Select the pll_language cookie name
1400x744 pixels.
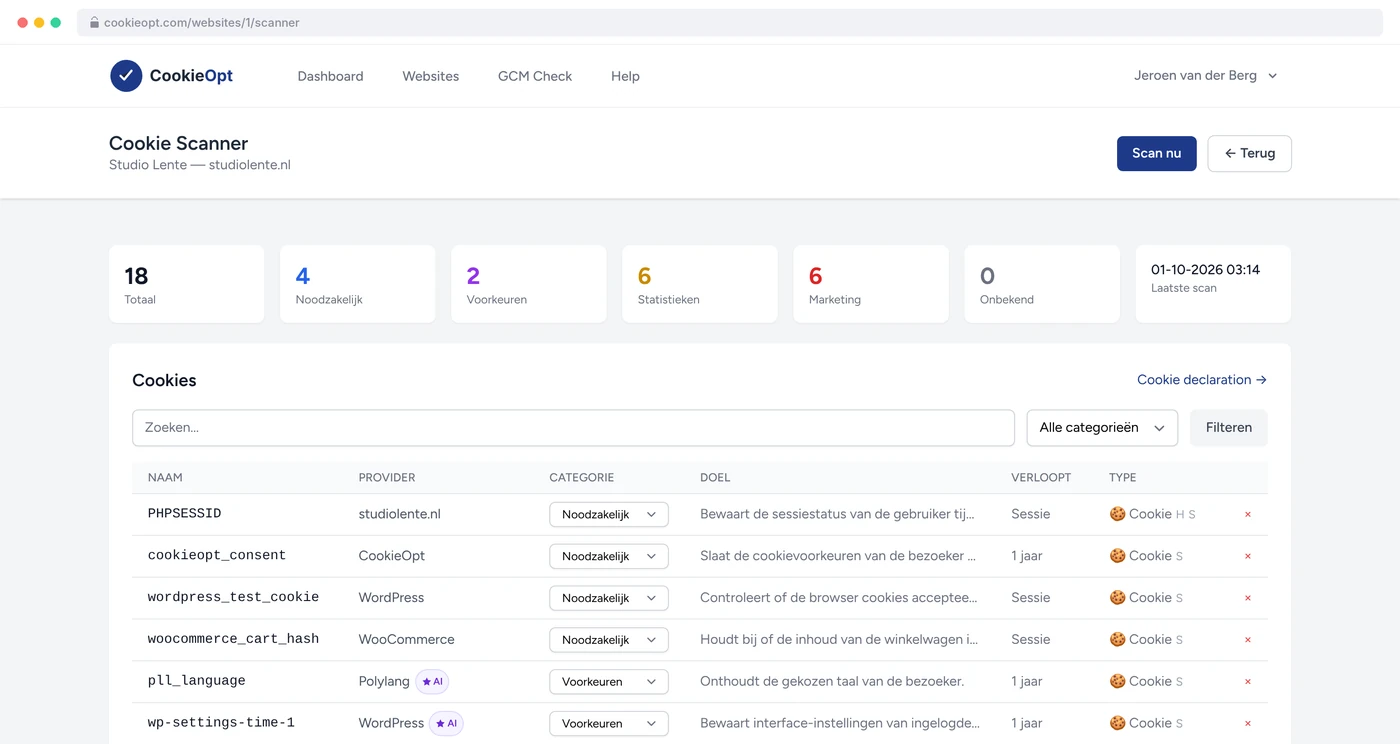197,682
